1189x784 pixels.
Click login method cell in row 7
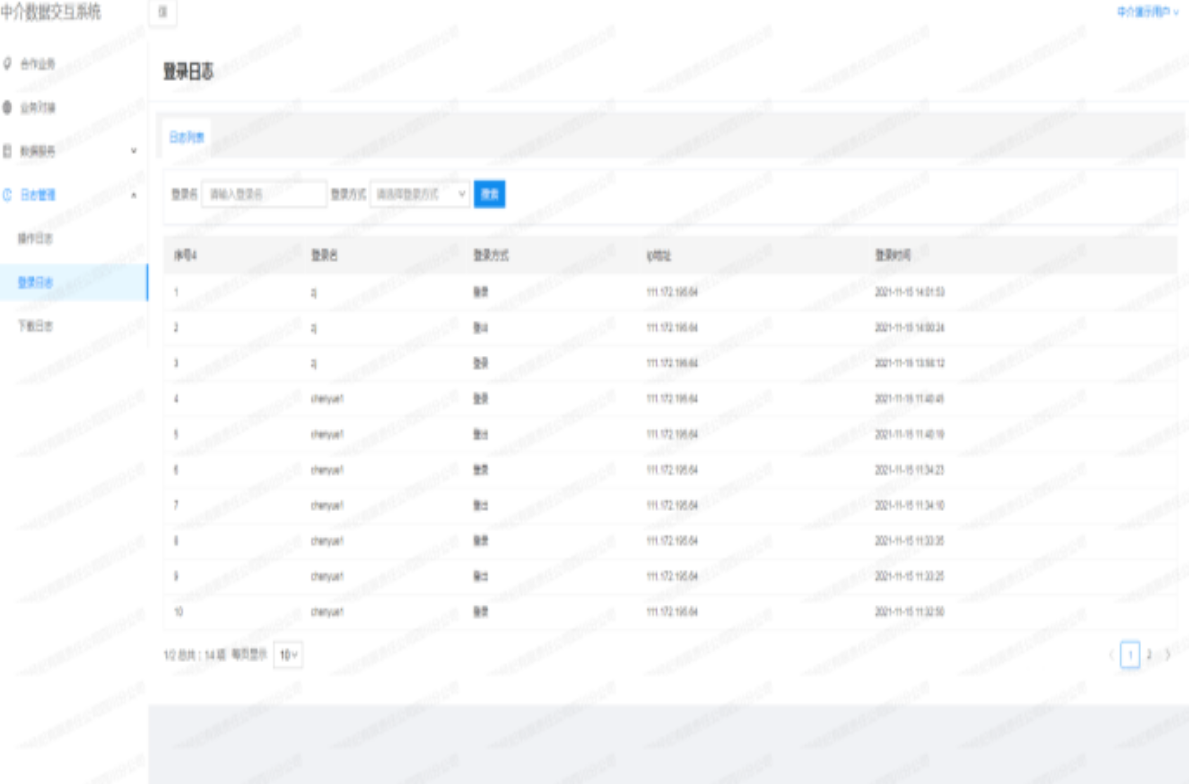pos(481,505)
